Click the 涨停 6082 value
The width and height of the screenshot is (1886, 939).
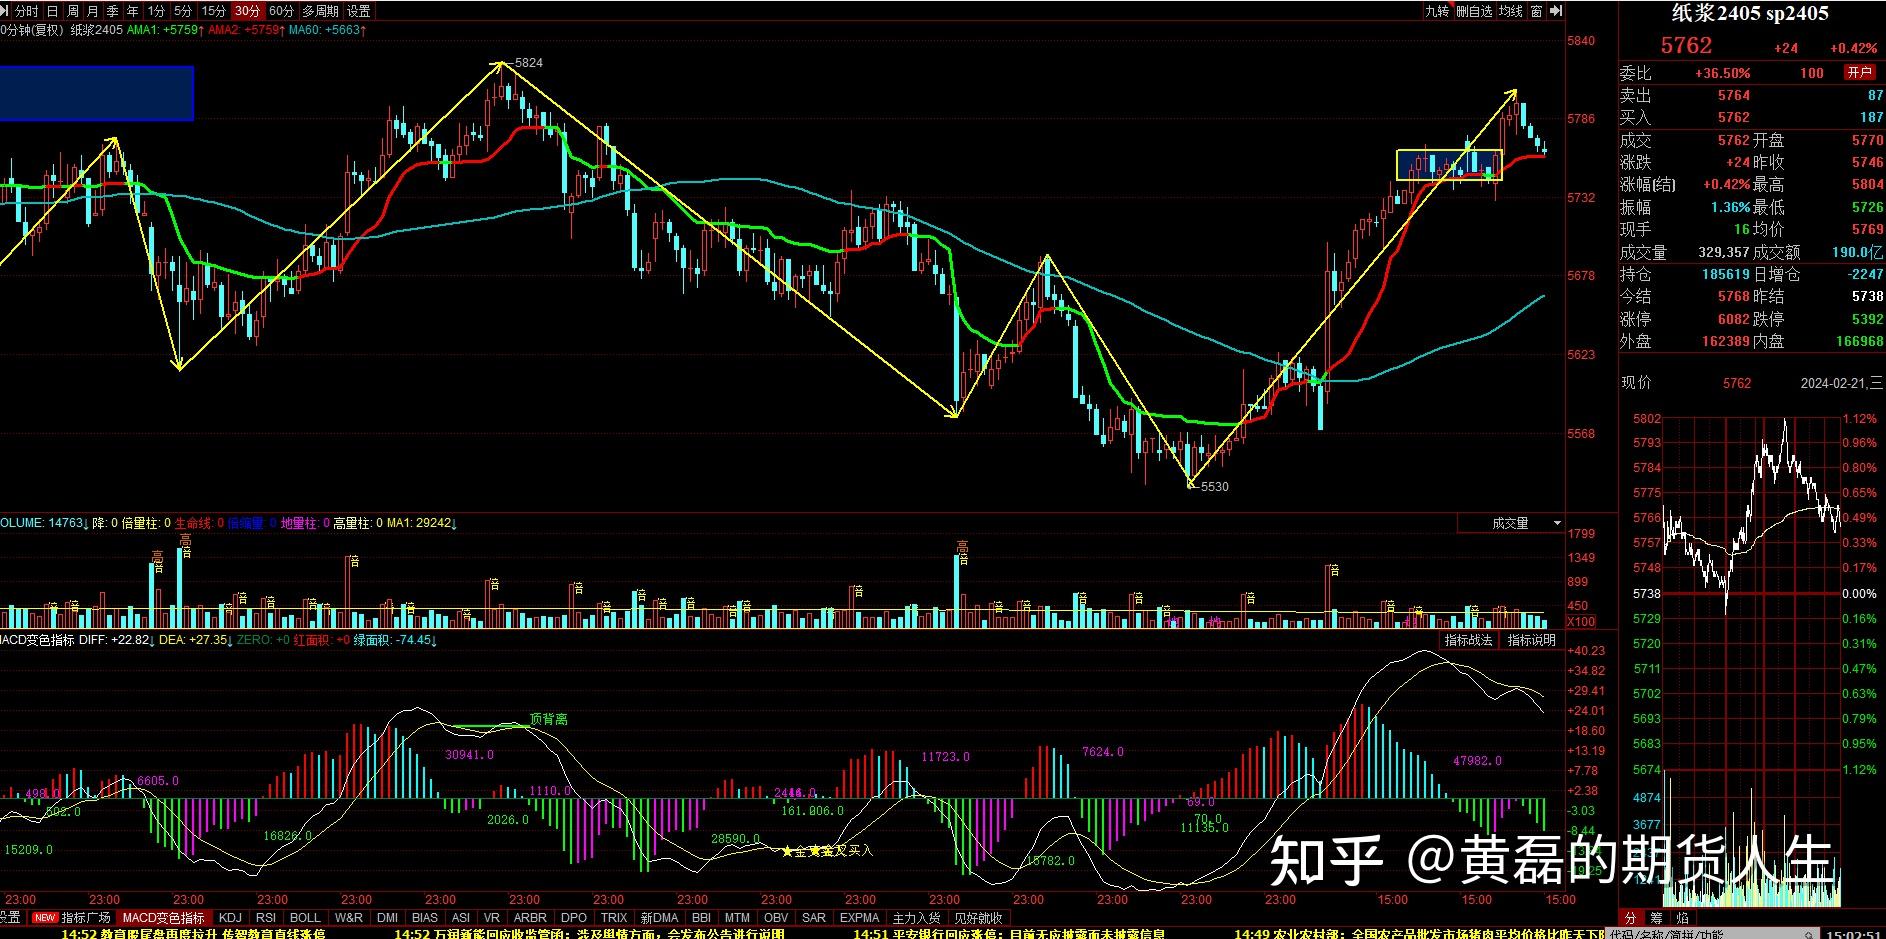coord(1733,319)
